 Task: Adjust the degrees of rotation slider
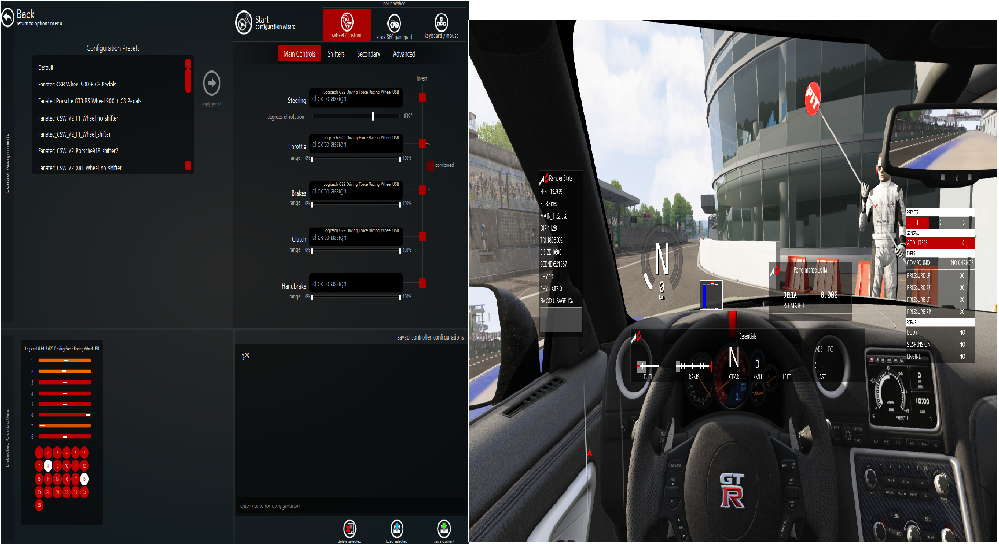[357, 116]
